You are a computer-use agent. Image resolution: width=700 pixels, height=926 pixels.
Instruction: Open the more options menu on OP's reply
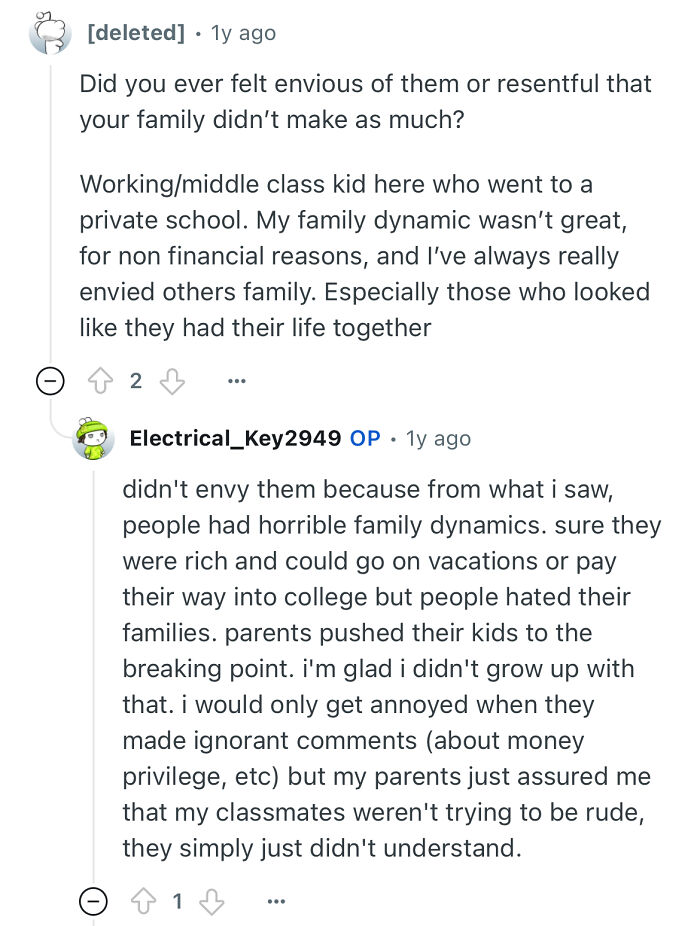276,901
